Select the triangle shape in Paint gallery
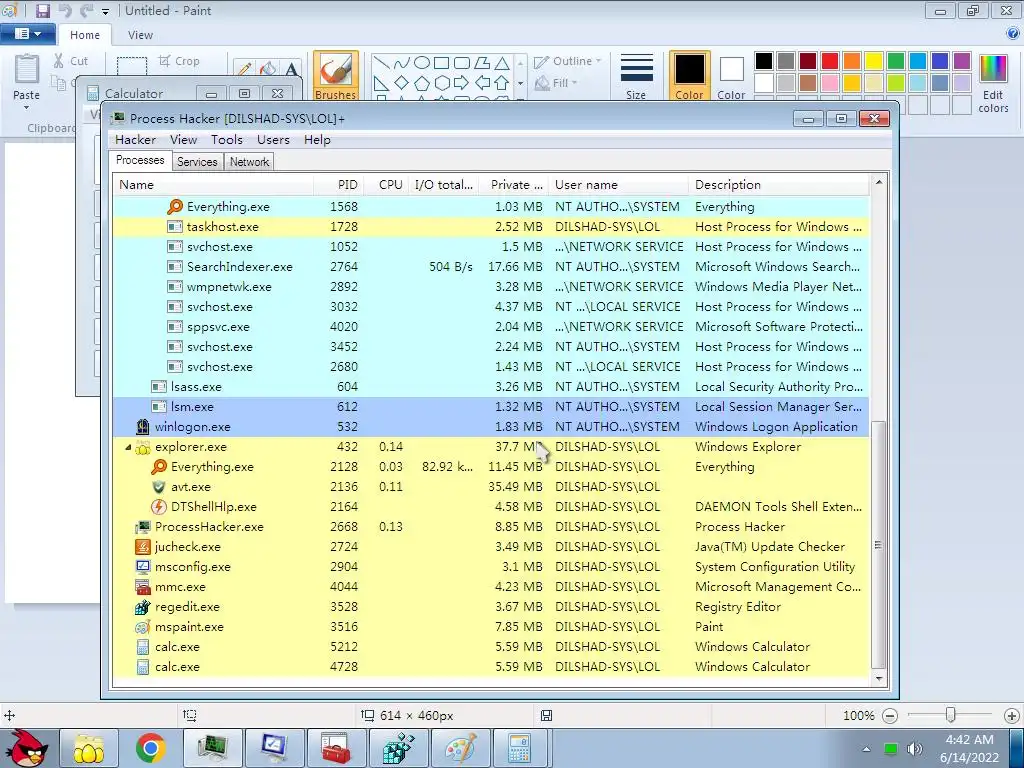1024x768 pixels. coord(502,63)
